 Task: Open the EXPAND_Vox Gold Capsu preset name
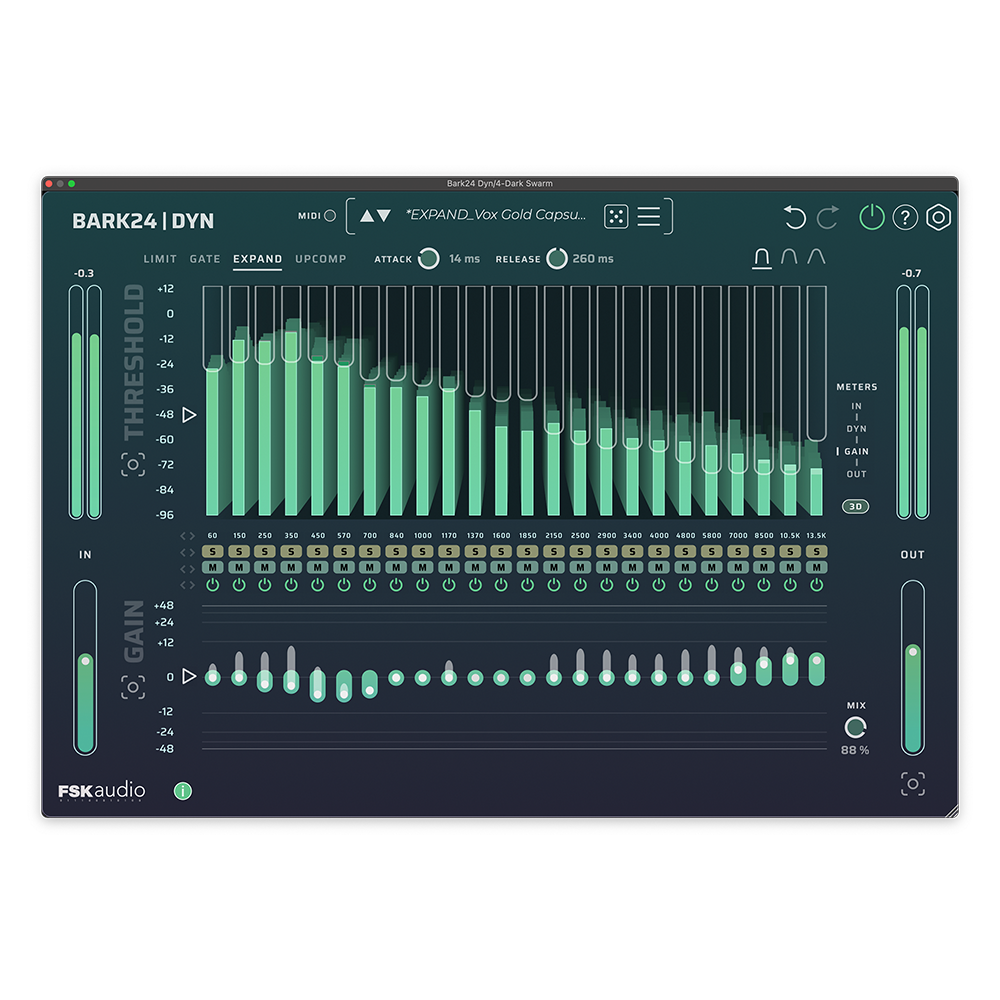pyautogui.click(x=496, y=215)
